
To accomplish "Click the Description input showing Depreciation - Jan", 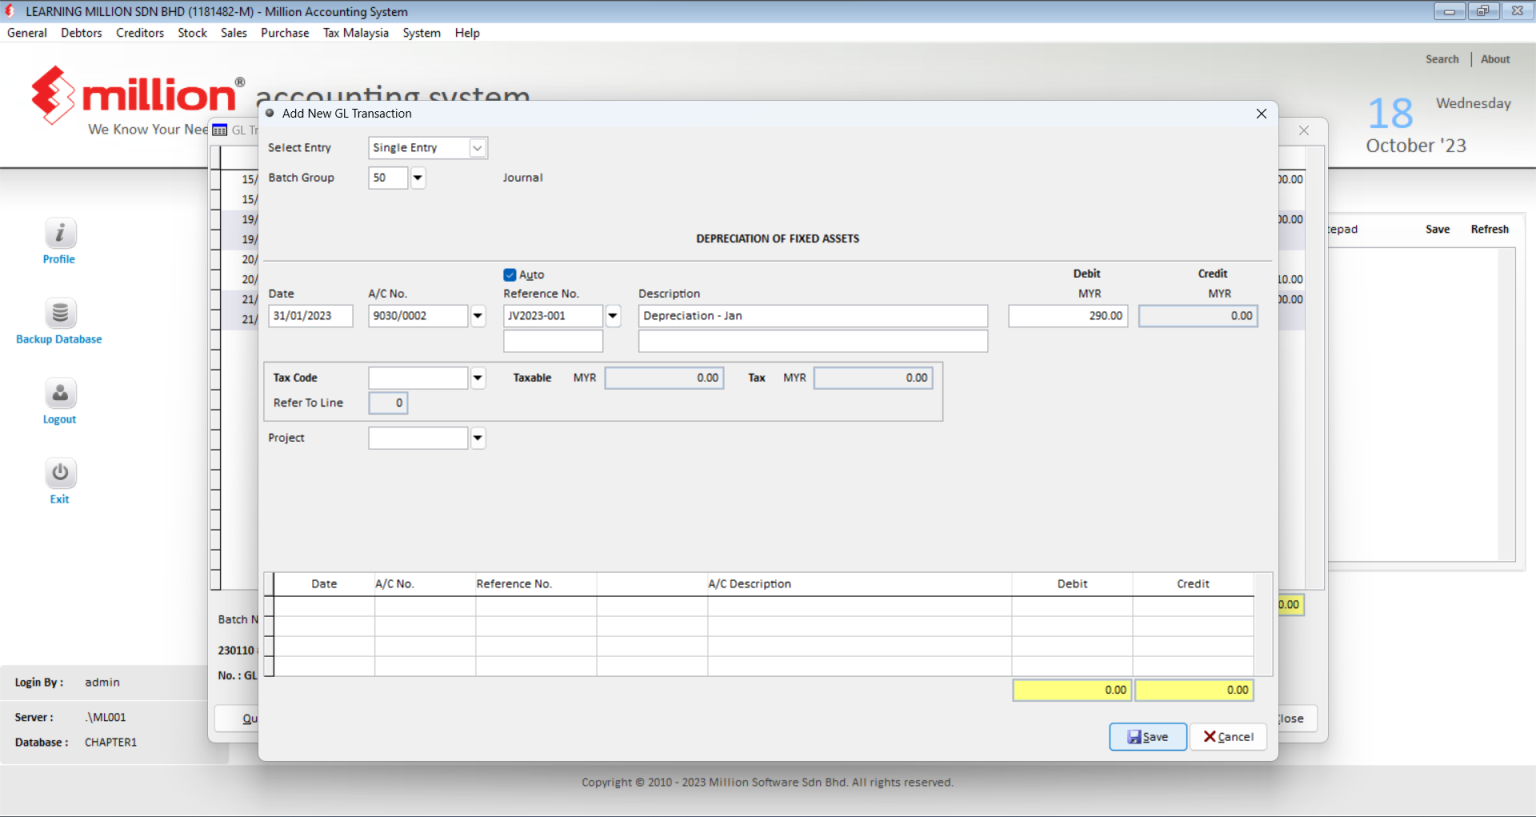I will 812,315.
